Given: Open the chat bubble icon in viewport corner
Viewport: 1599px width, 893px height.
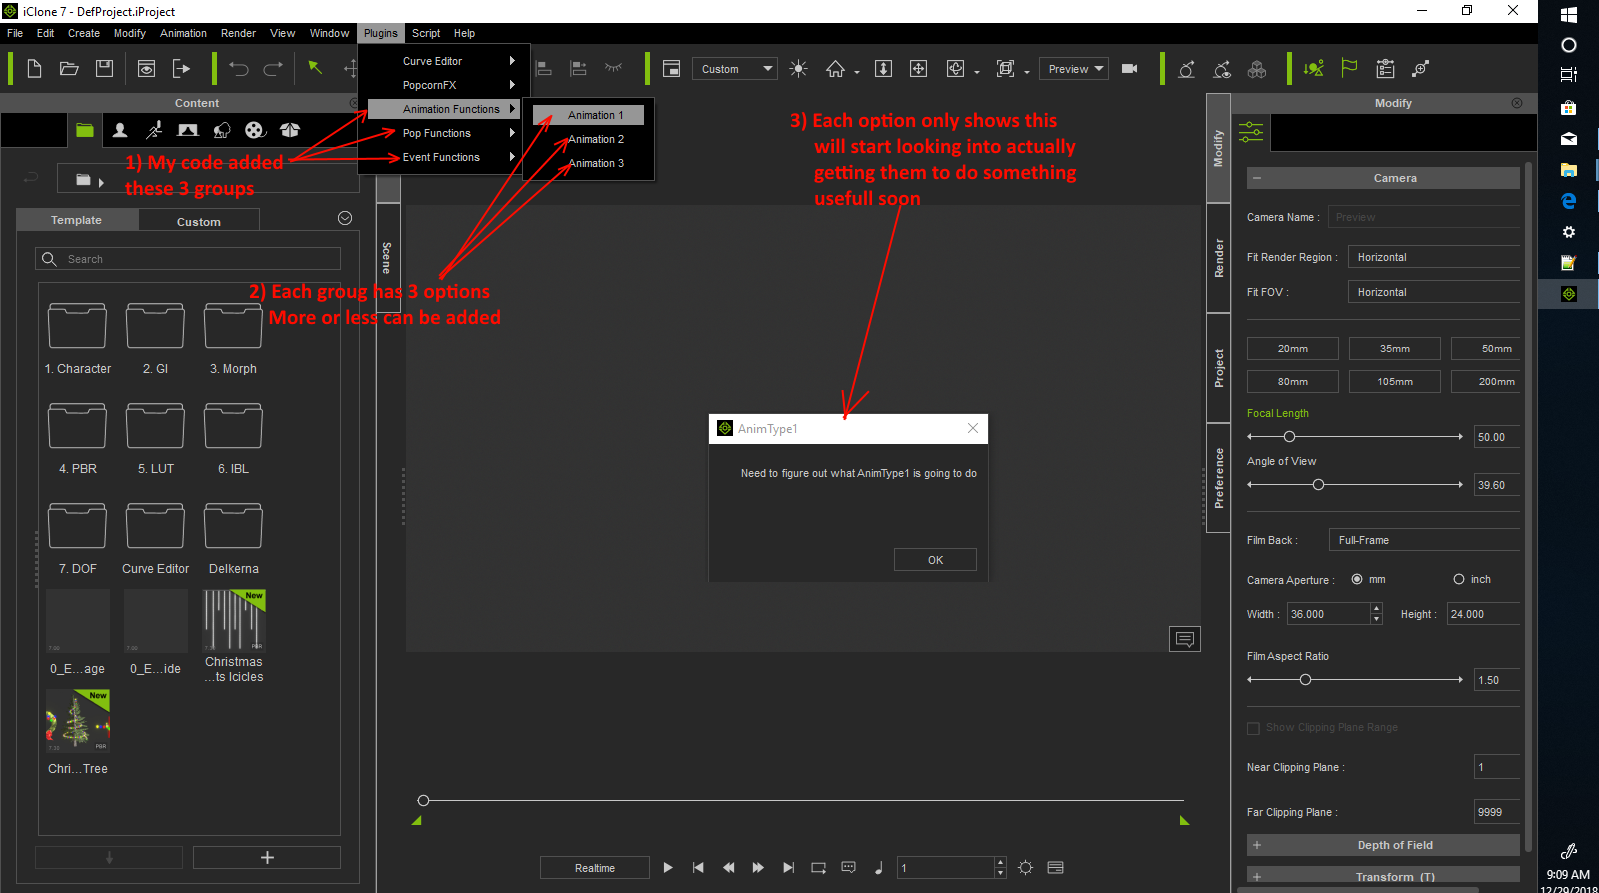Looking at the screenshot, I should coord(1185,639).
